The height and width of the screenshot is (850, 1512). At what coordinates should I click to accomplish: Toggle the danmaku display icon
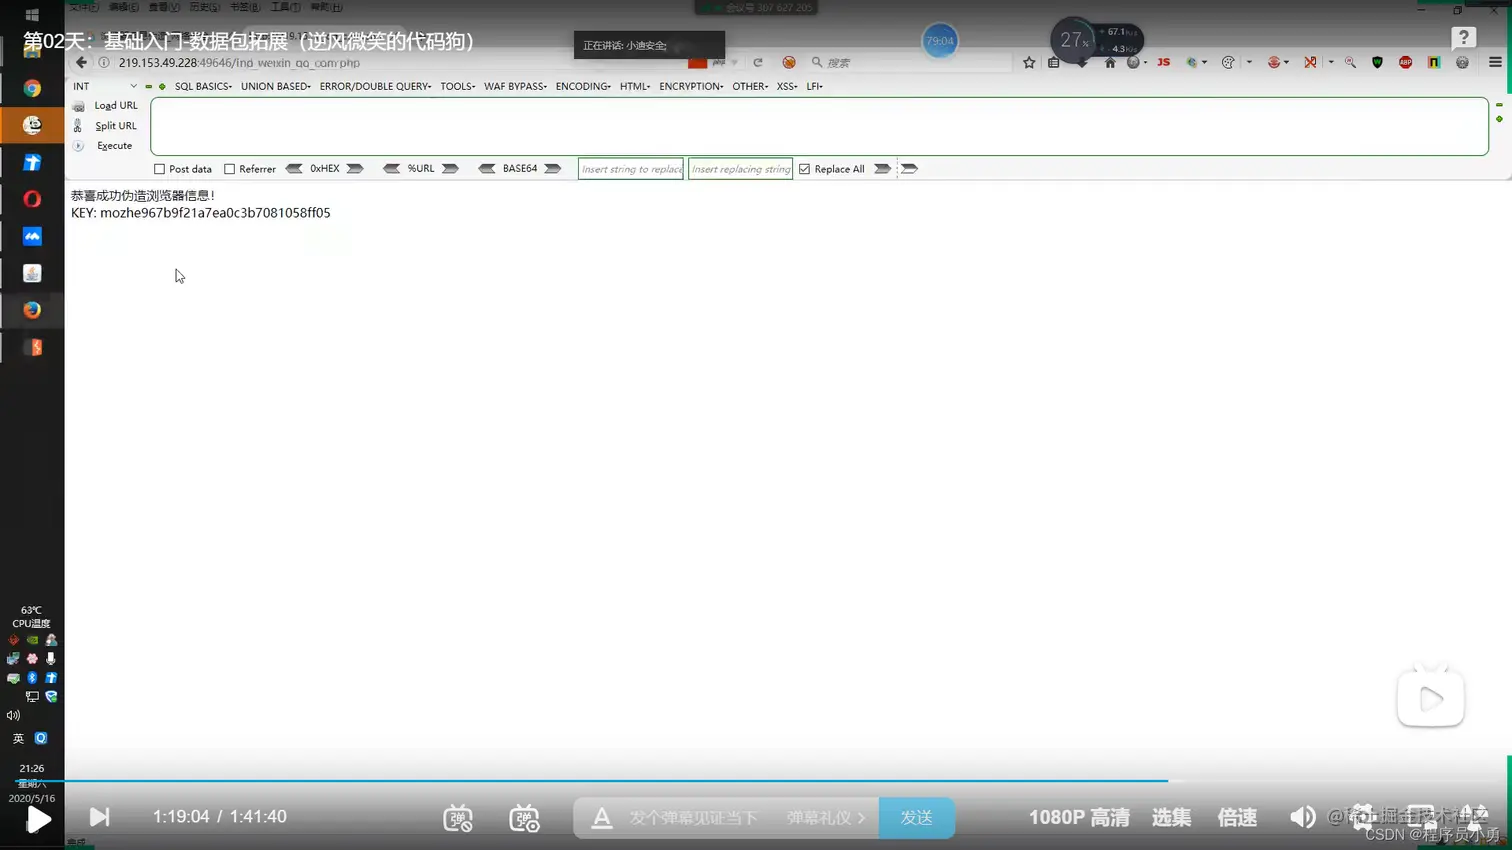coord(458,818)
